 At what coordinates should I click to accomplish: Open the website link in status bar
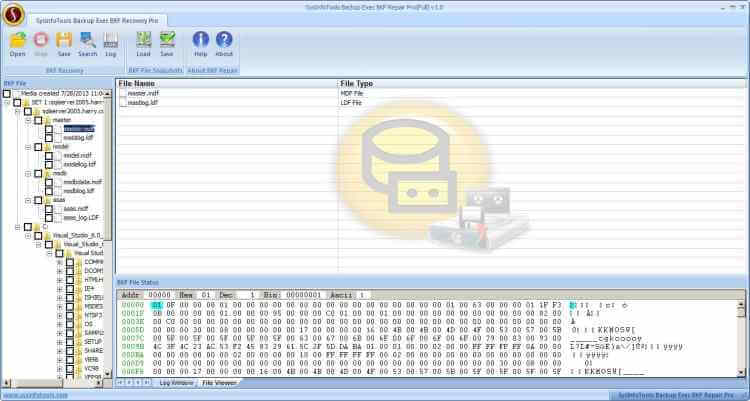(x=35, y=395)
